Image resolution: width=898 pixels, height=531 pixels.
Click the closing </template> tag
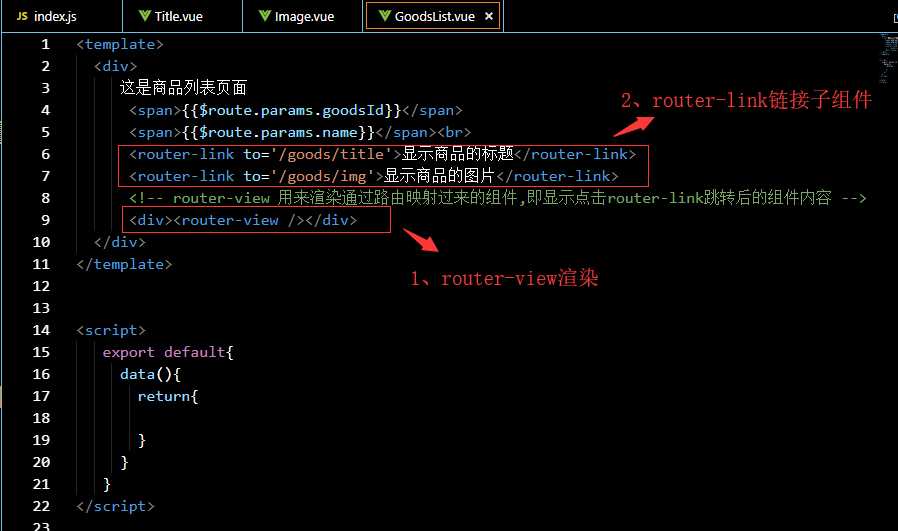[x=124, y=264]
